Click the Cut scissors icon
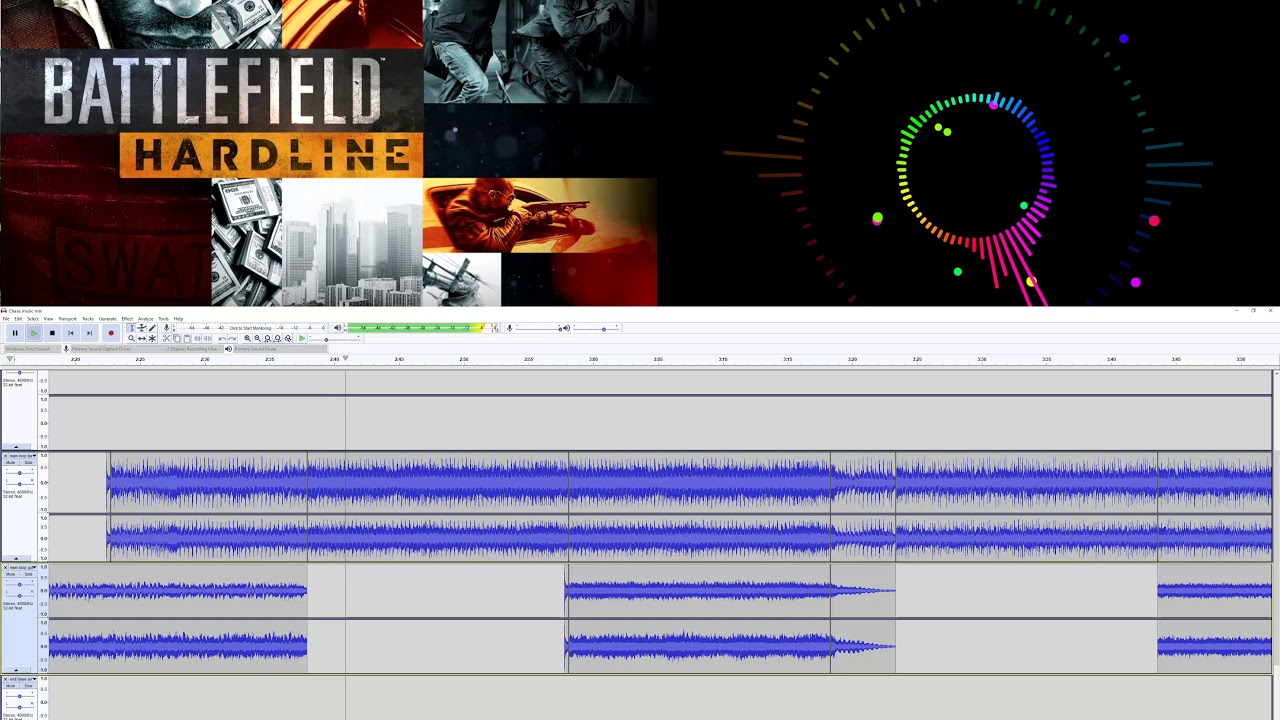The image size is (1280, 720). (166, 339)
